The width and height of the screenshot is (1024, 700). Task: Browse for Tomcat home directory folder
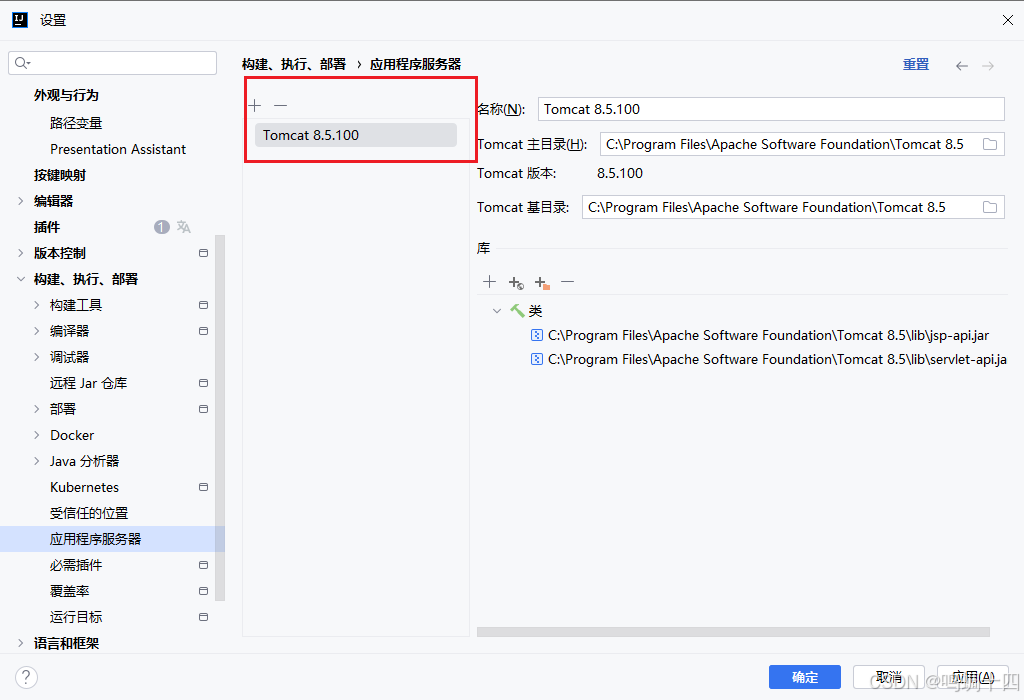pos(990,144)
